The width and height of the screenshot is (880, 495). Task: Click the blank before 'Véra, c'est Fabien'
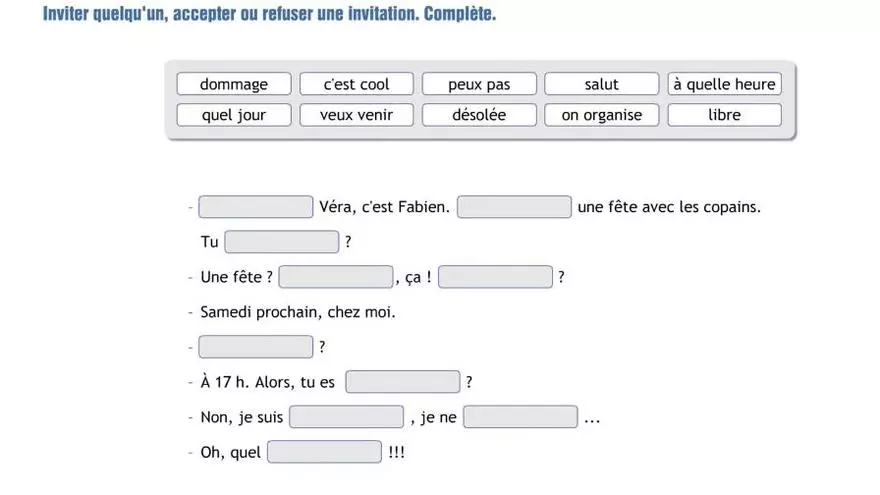point(256,207)
